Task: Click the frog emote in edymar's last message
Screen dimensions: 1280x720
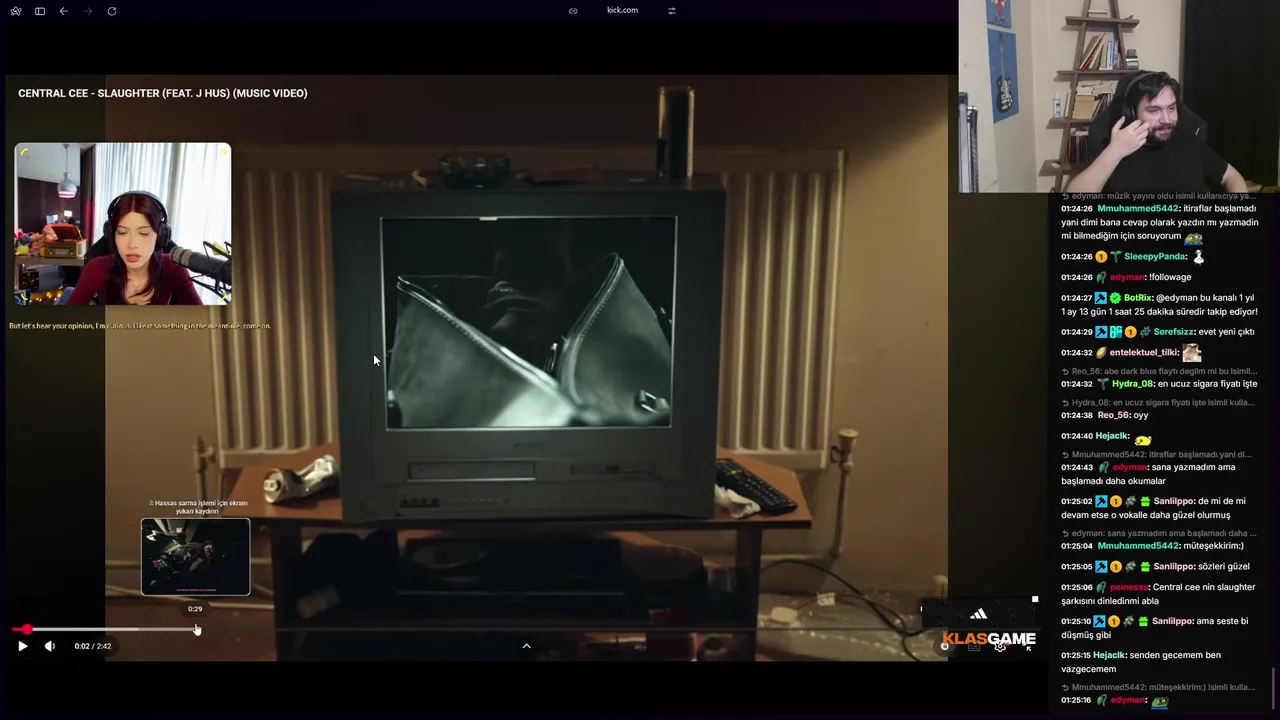Action: coord(1159,702)
